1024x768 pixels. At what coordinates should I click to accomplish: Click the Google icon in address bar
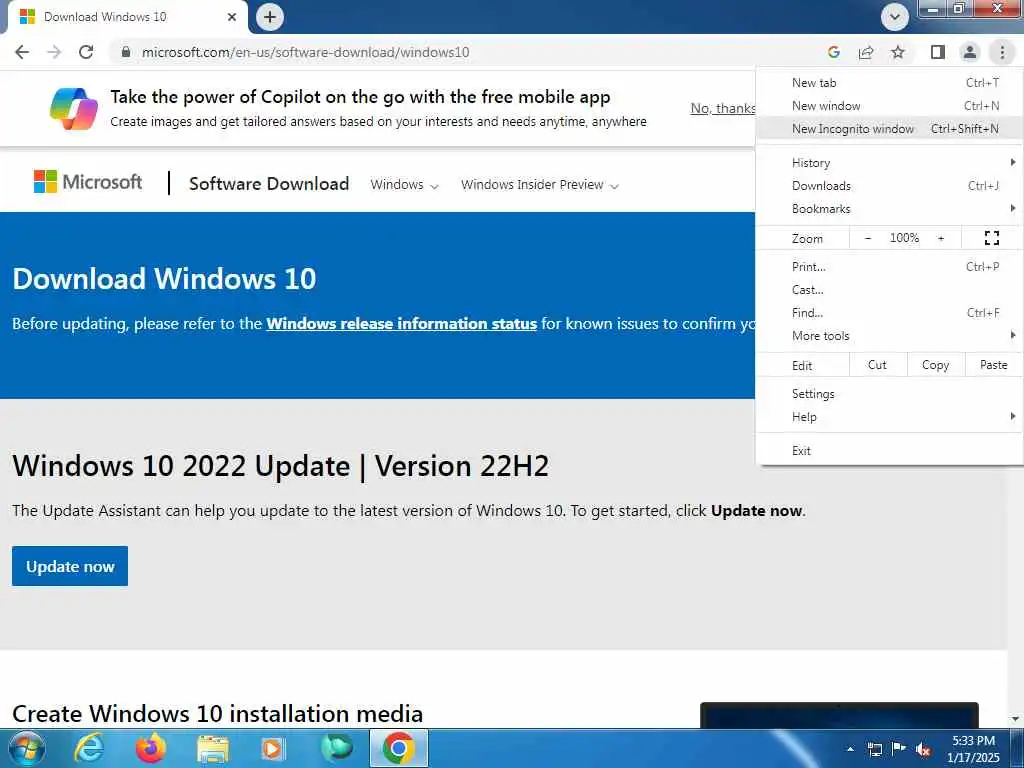click(833, 52)
